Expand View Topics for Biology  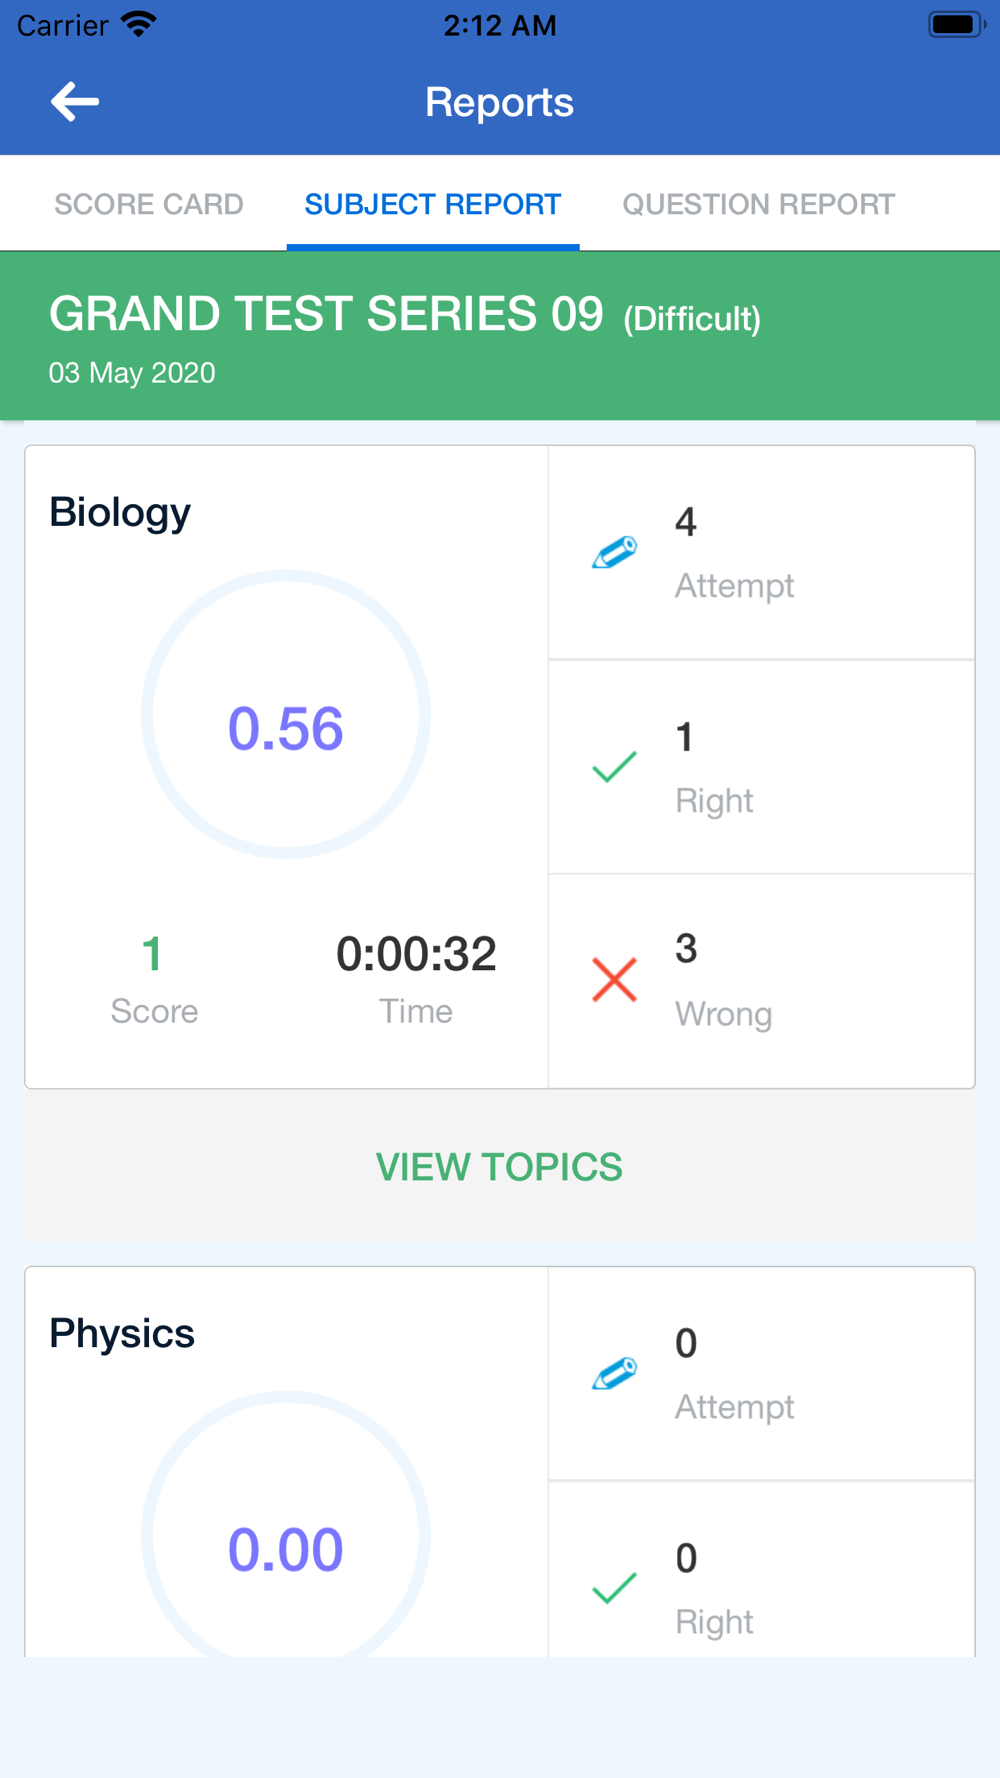499,1166
